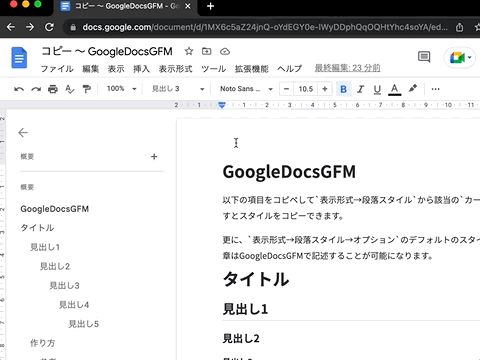The width and height of the screenshot is (480, 360).
Task: Jump to 見出し3 in outline
Action: click(x=64, y=286)
